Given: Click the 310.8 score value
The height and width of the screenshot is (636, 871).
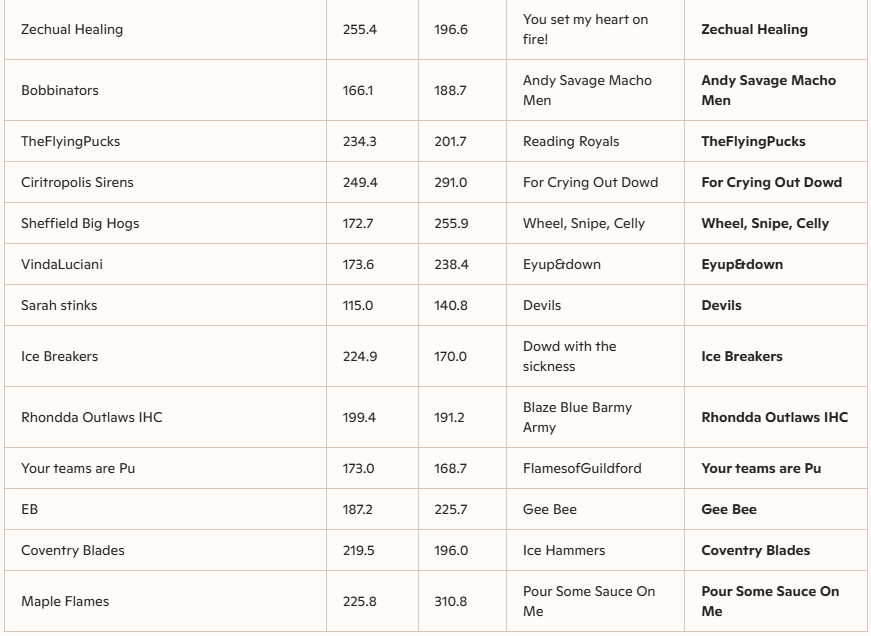Looking at the screenshot, I should (450, 601).
